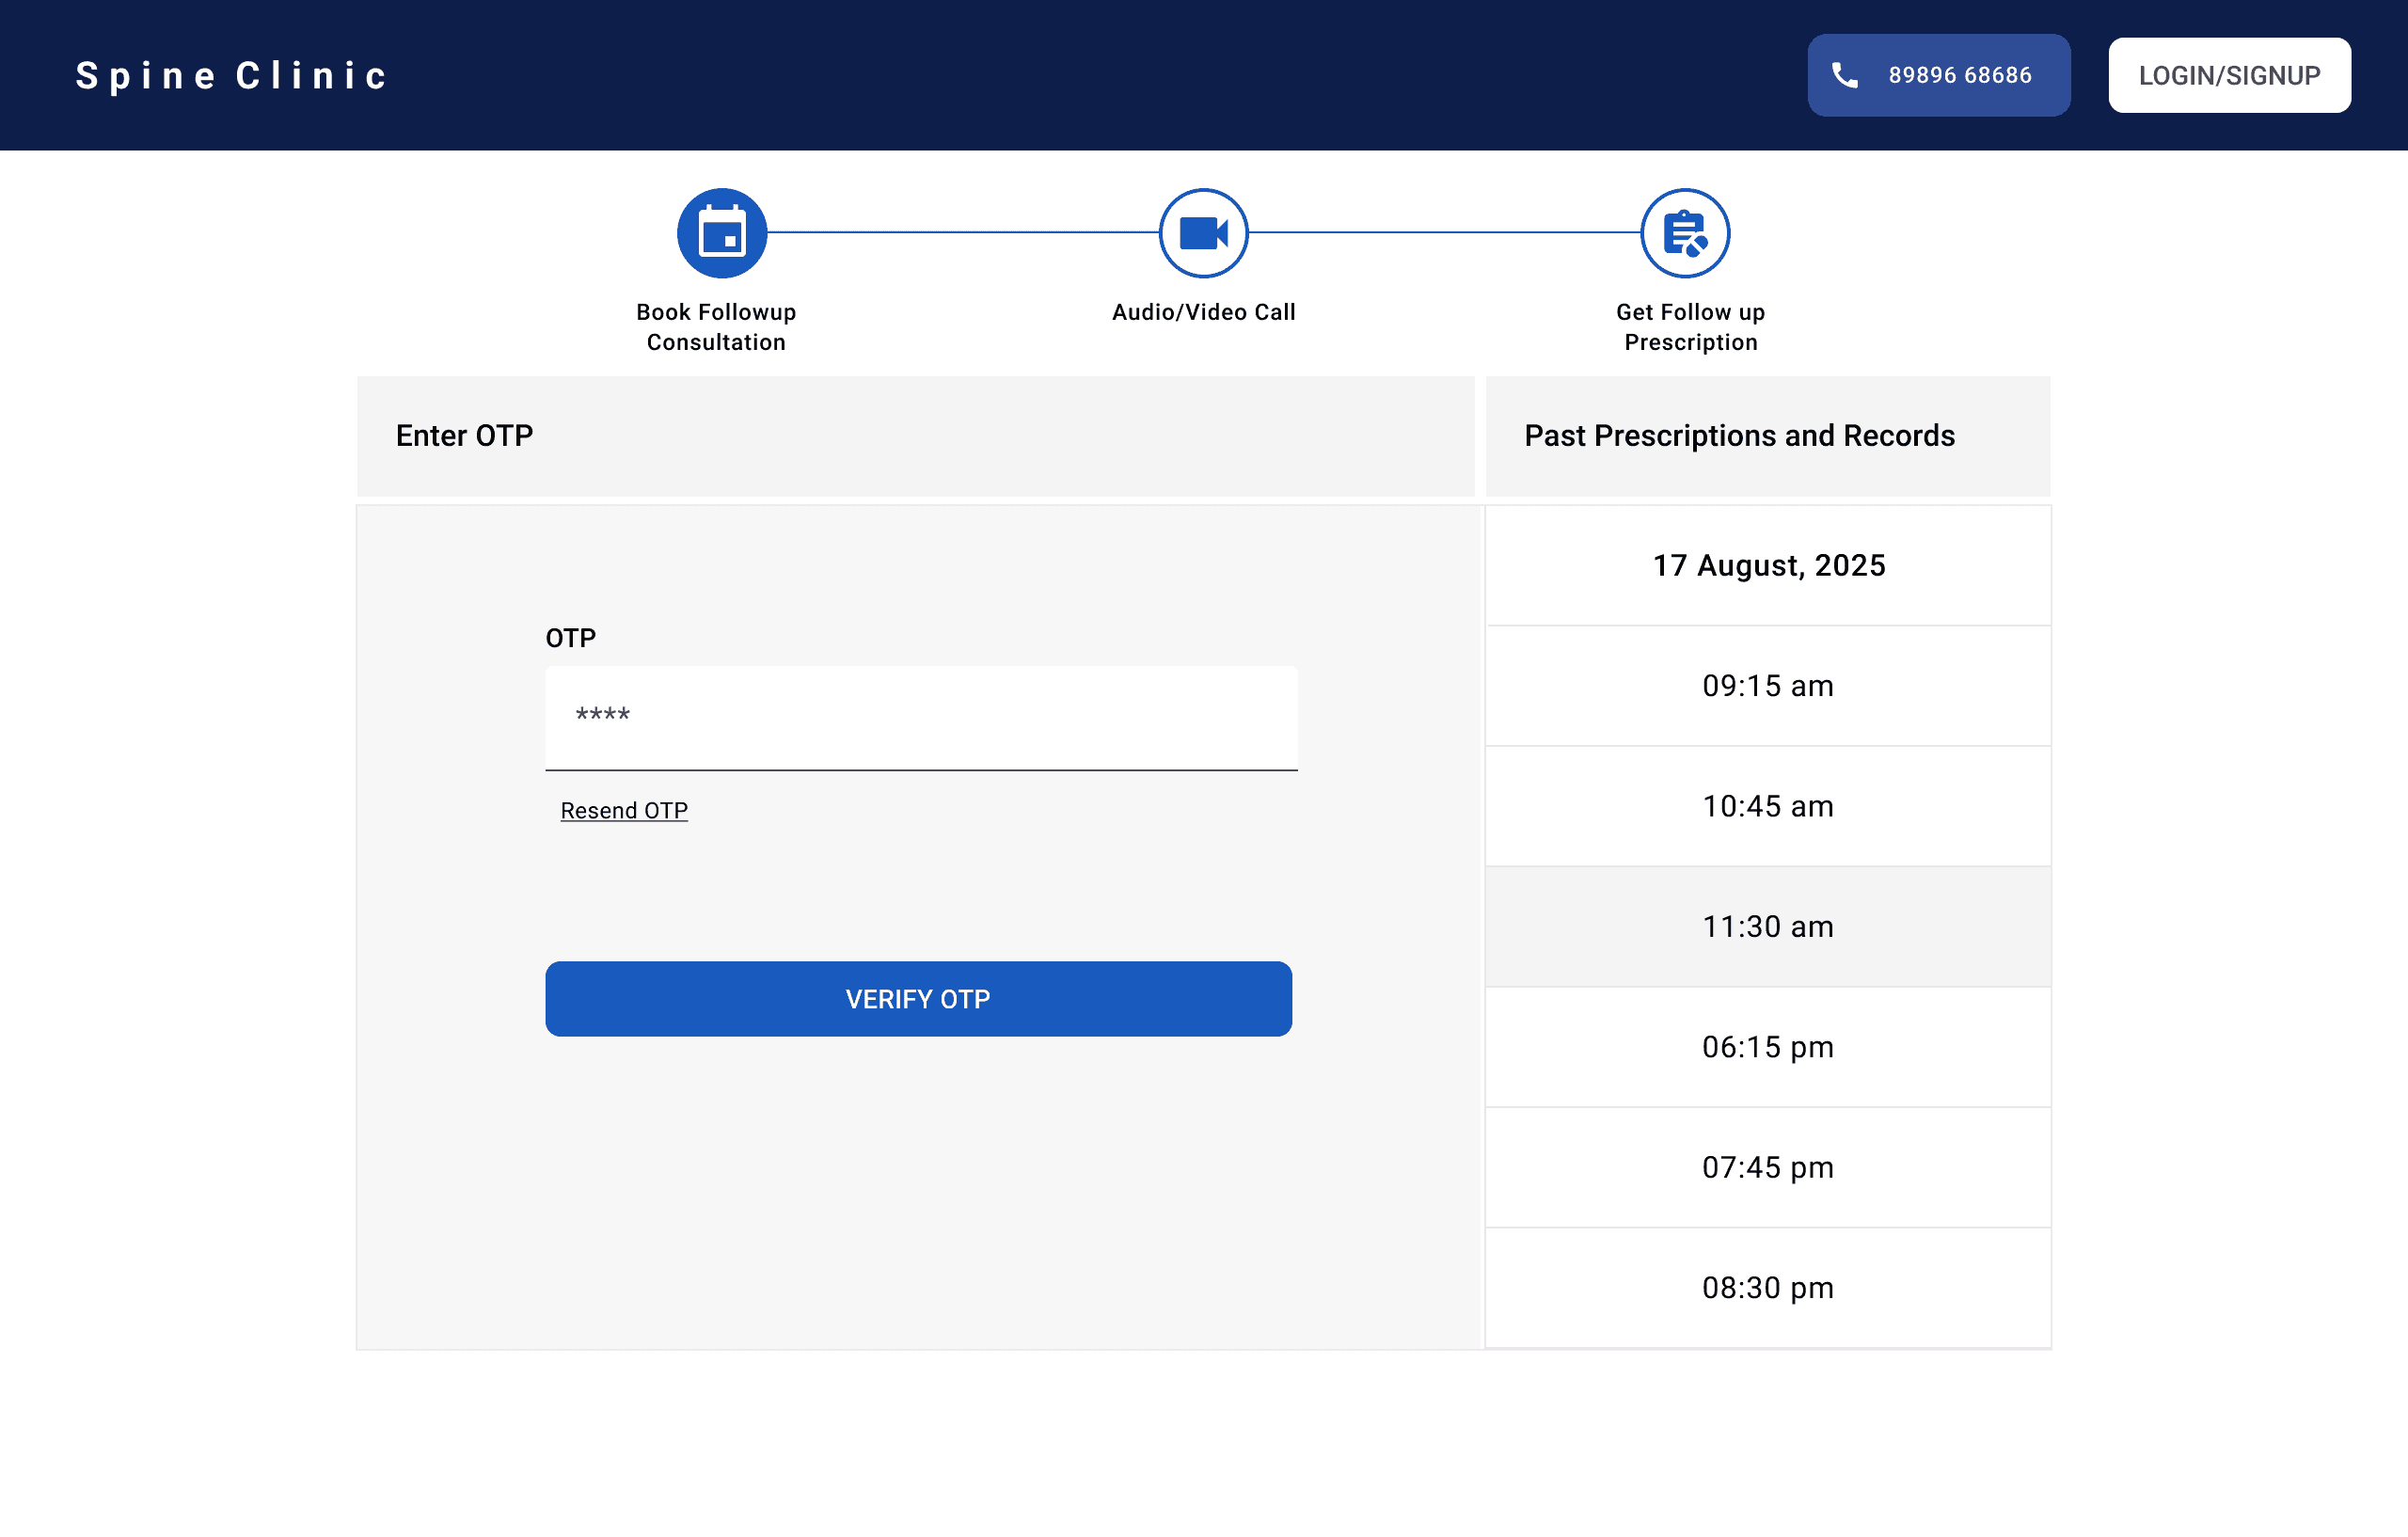This screenshot has width=2408, height=1537.
Task: Open the 11:30 am record
Action: click(x=1767, y=926)
